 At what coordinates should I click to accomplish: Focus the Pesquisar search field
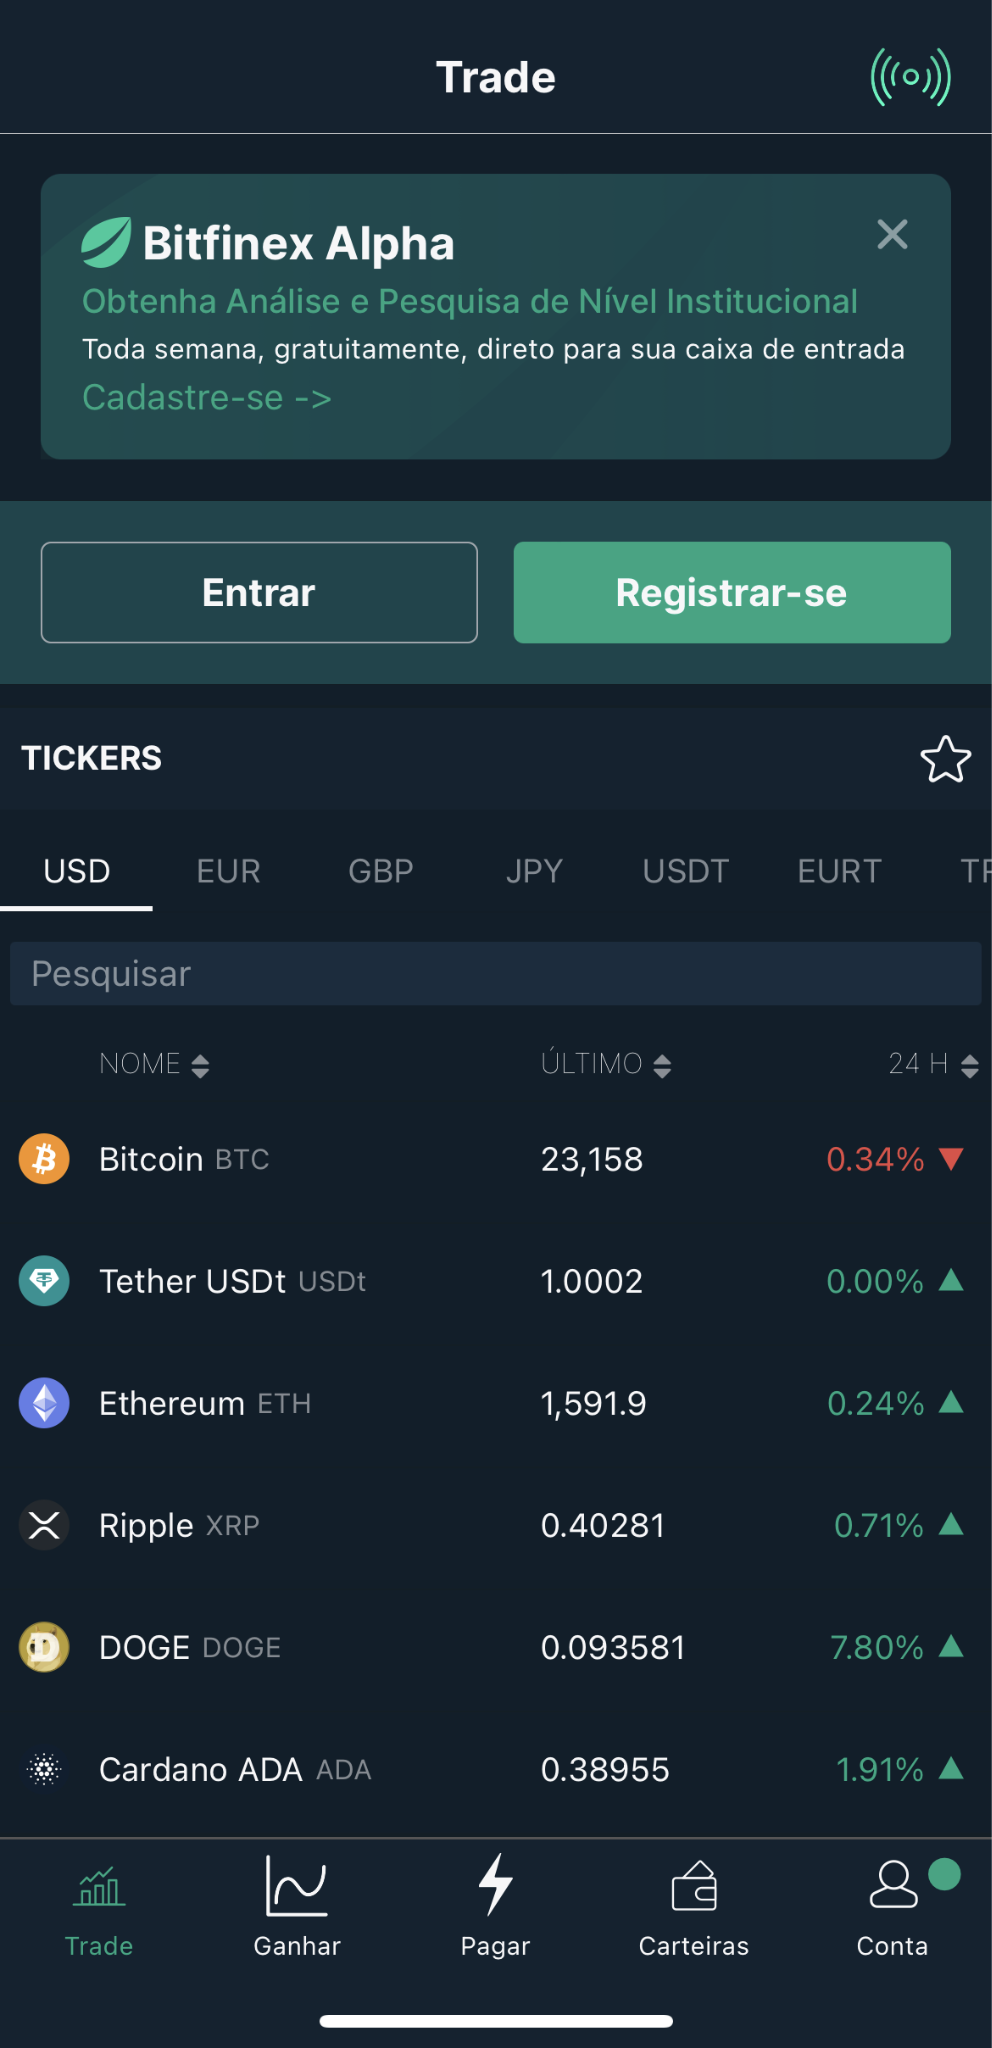pos(496,973)
